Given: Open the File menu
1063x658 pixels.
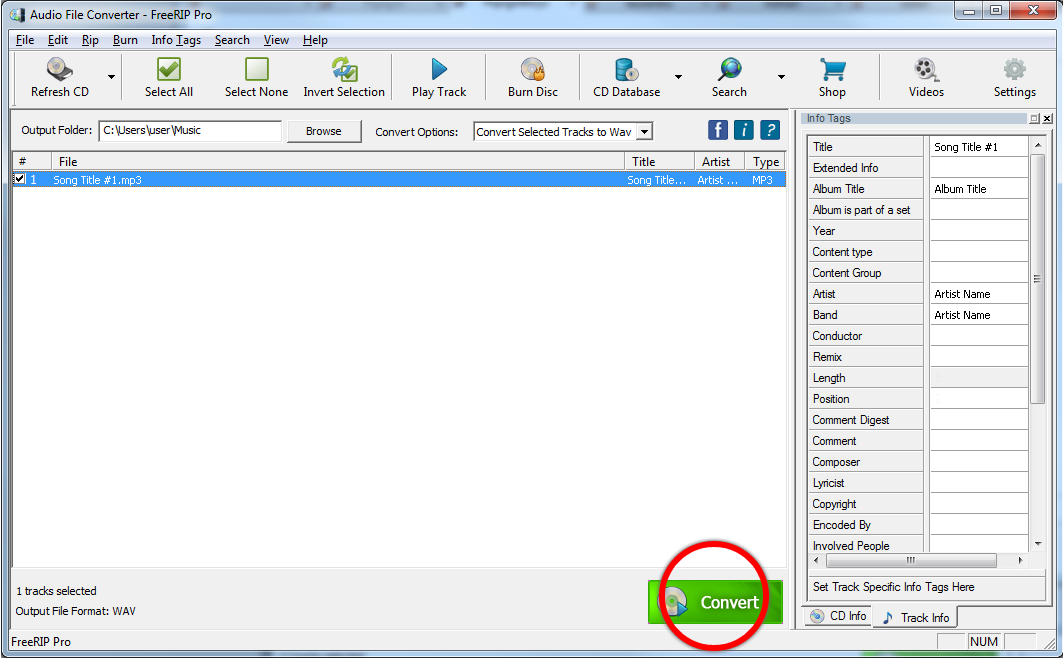Looking at the screenshot, I should (24, 40).
